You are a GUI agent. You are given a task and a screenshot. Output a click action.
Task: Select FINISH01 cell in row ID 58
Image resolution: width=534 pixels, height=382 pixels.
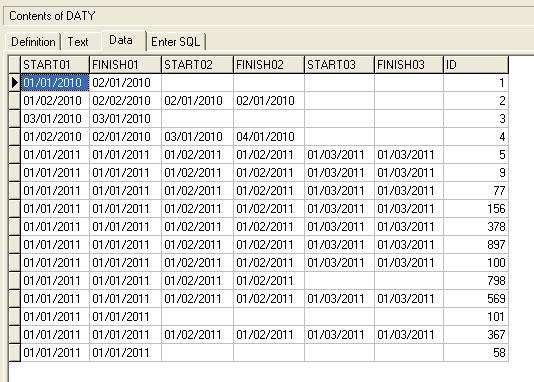tap(125, 353)
